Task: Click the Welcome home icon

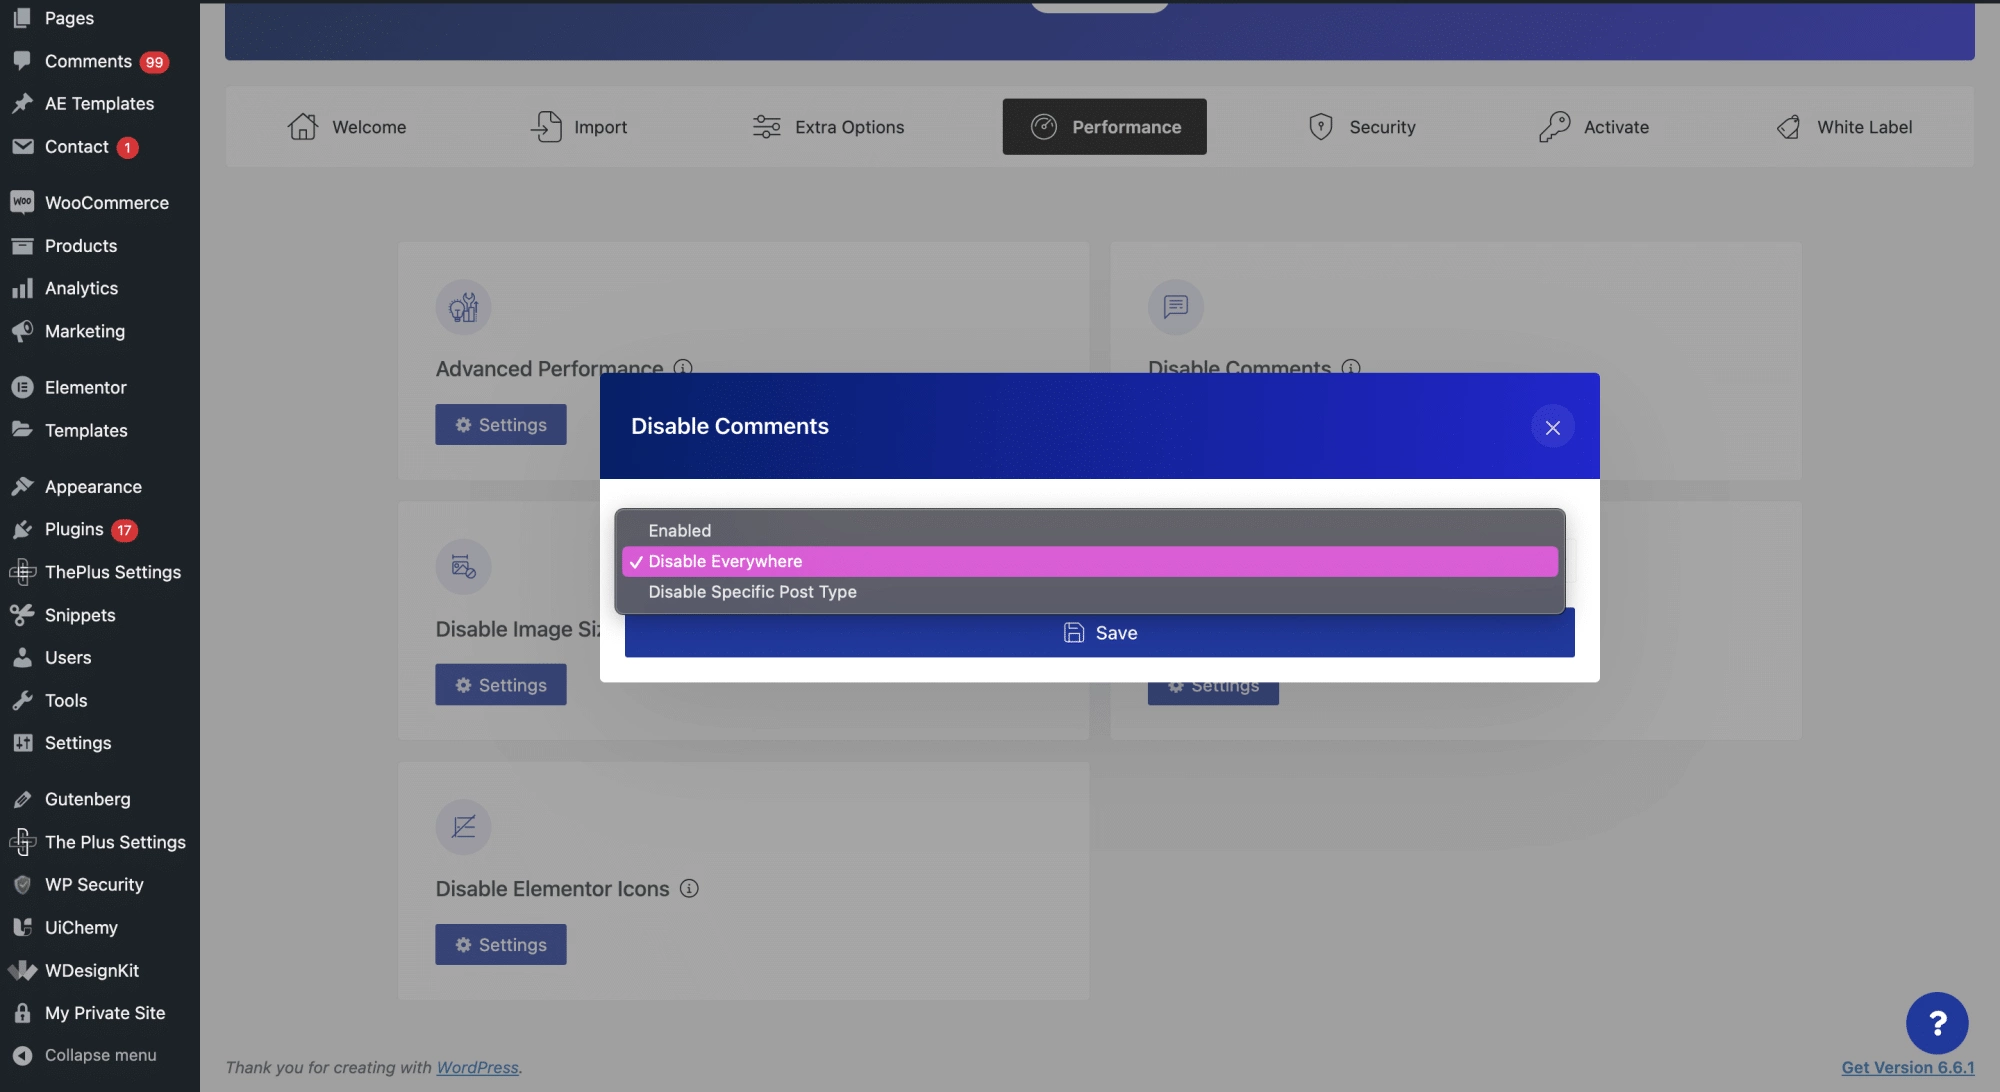Action: coord(302,127)
